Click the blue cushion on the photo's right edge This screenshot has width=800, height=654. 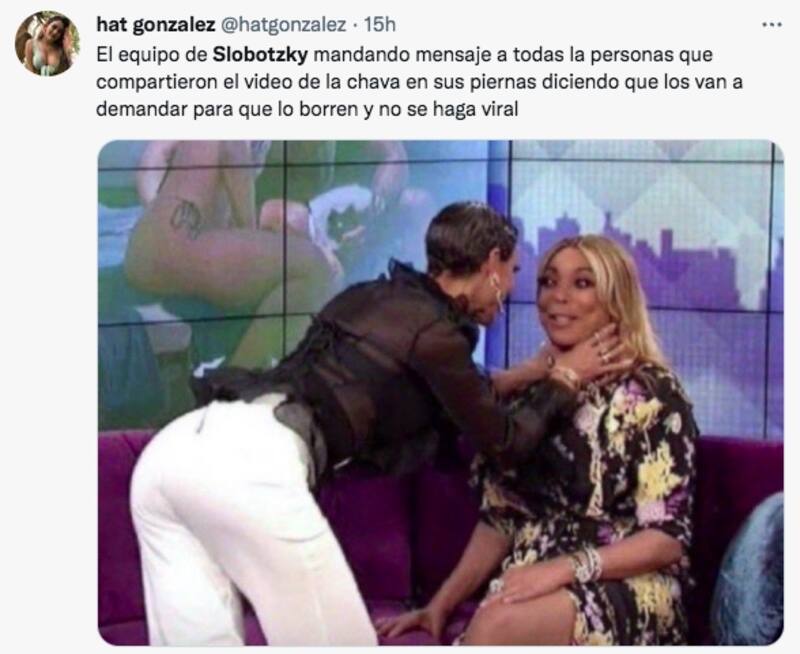pos(749,569)
